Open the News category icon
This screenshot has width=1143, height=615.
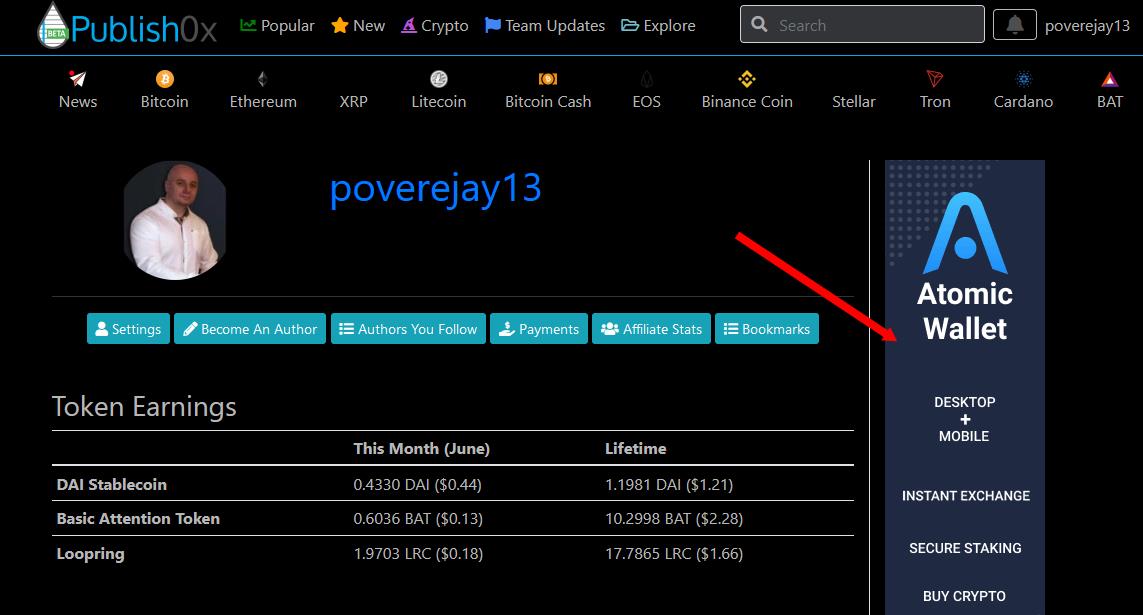77,79
